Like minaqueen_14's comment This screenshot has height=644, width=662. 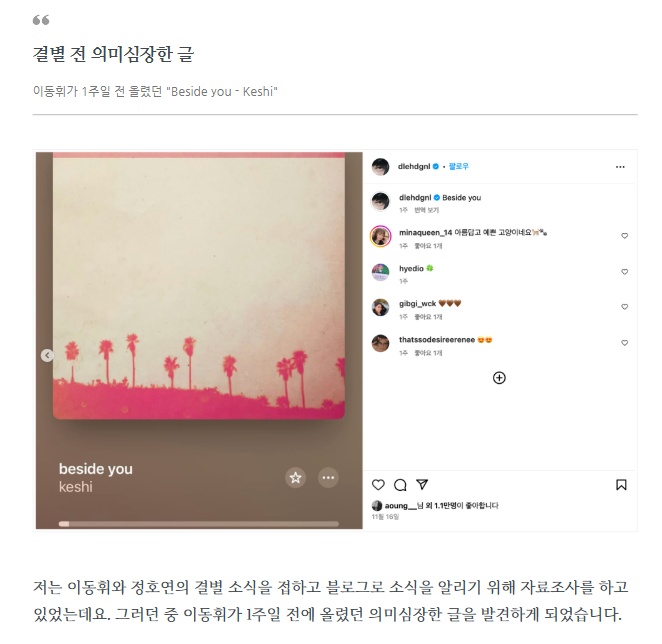(x=624, y=236)
